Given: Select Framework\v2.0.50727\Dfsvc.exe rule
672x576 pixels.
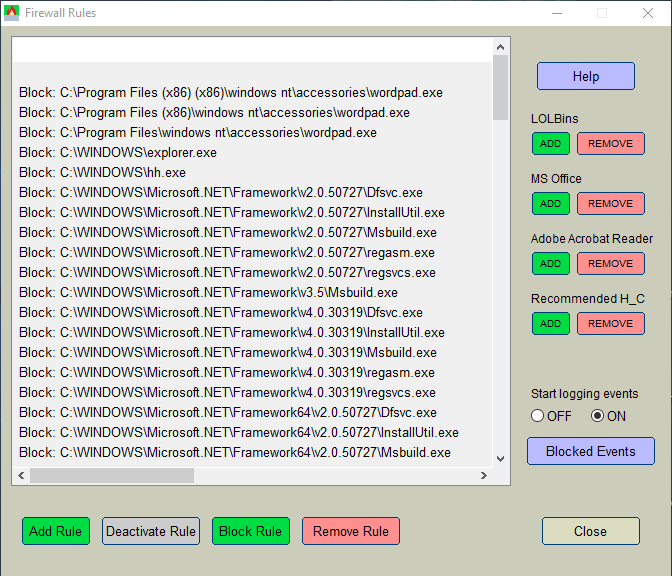Looking at the screenshot, I should tap(221, 192).
